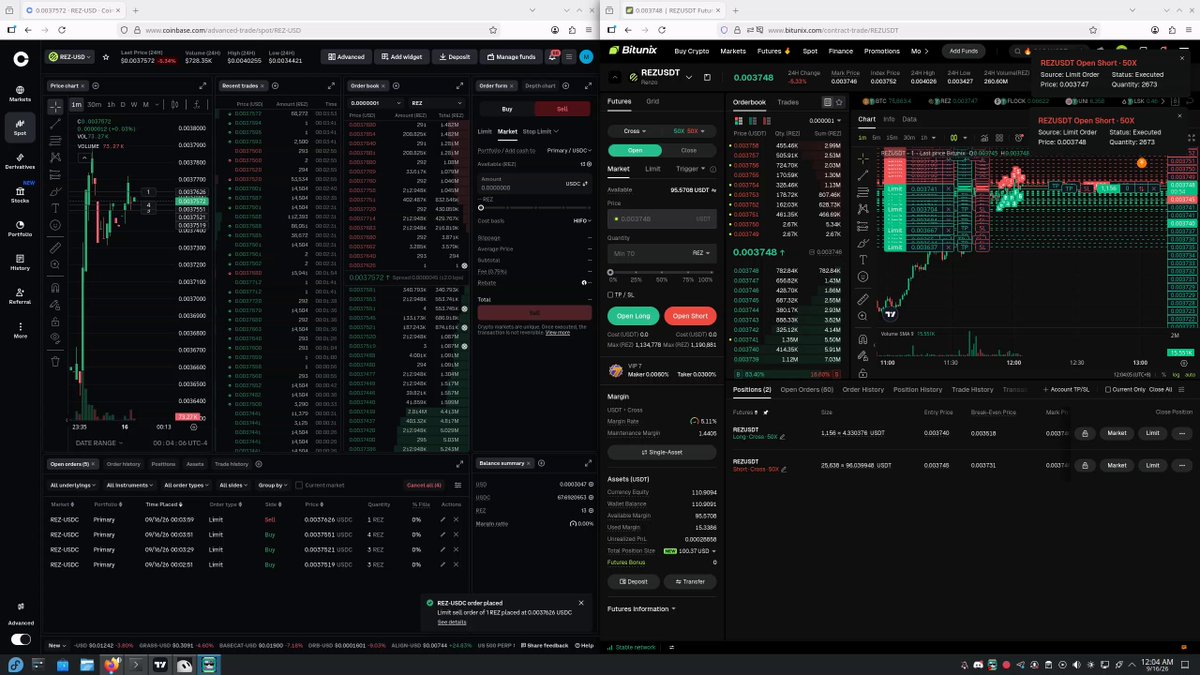Switch the Coinbase order form to Buy
The width and height of the screenshot is (1200, 675).
pos(507,108)
